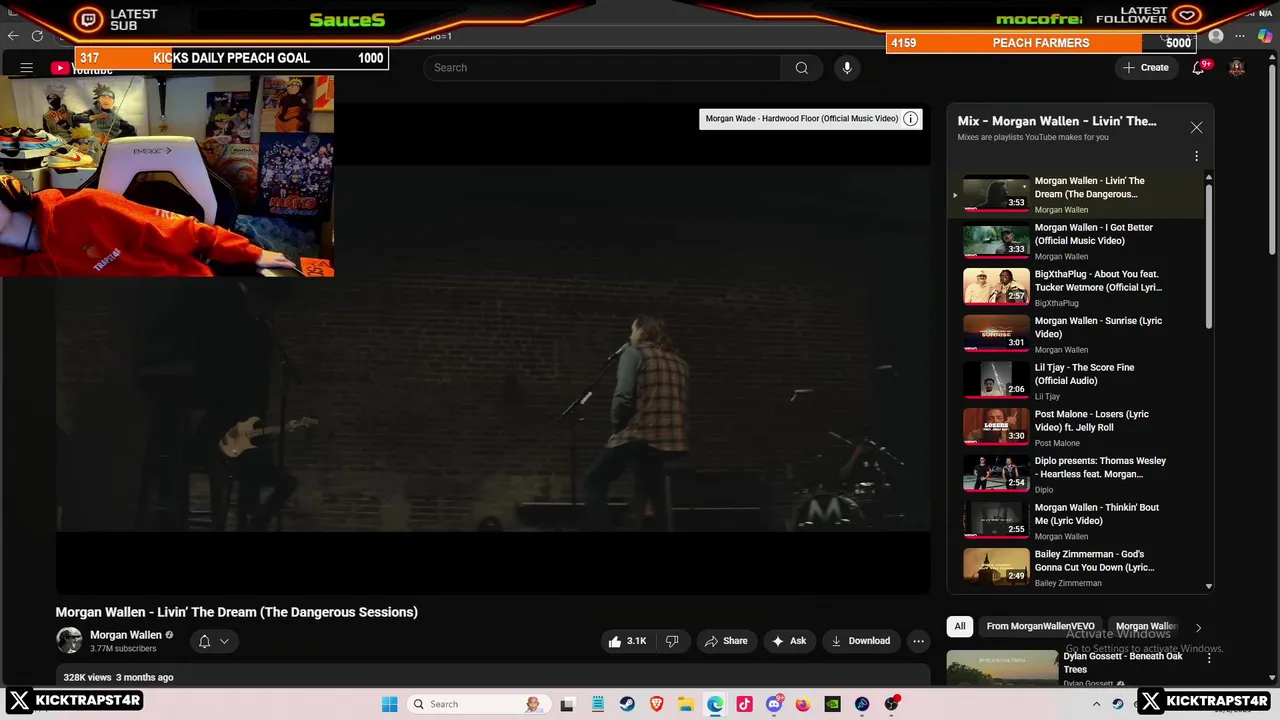Show more filter chips with right arrow
This screenshot has height=720, width=1280.
tap(1198, 627)
